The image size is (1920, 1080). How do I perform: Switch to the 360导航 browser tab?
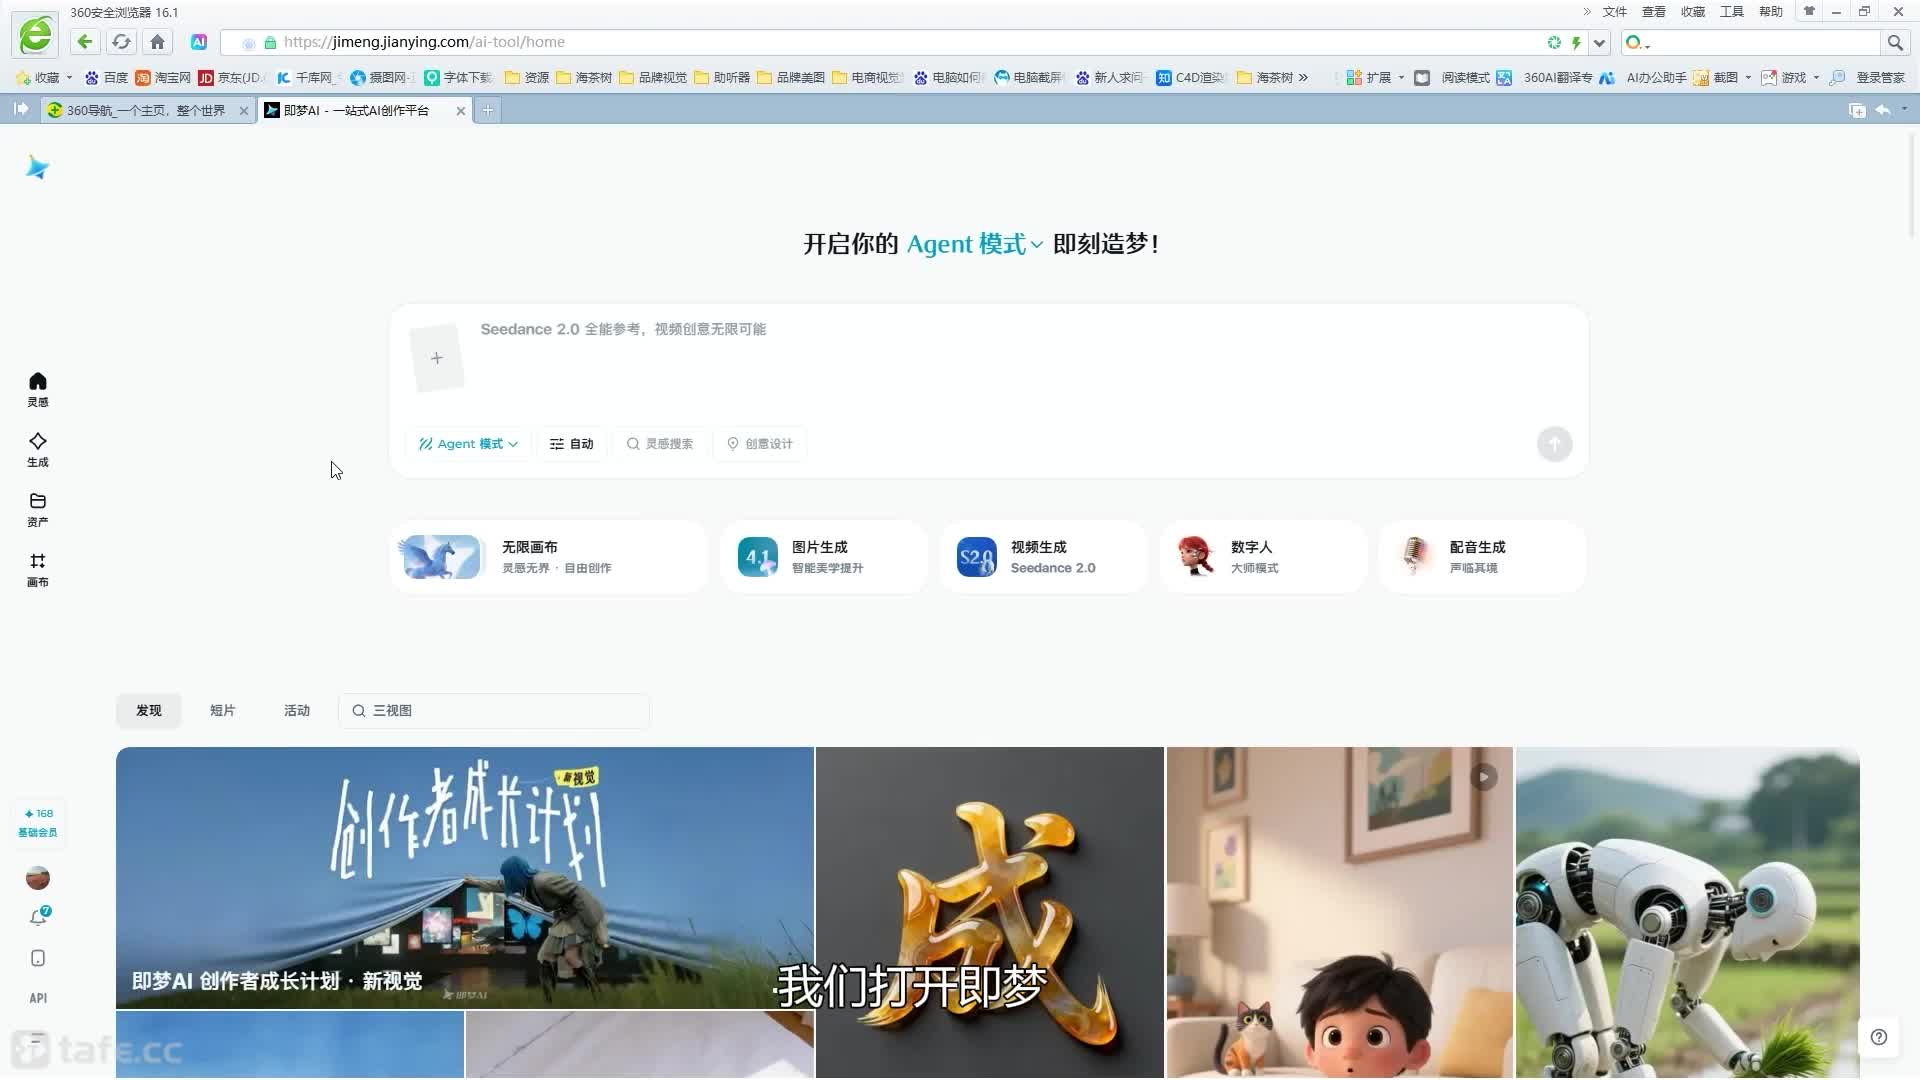click(x=146, y=110)
